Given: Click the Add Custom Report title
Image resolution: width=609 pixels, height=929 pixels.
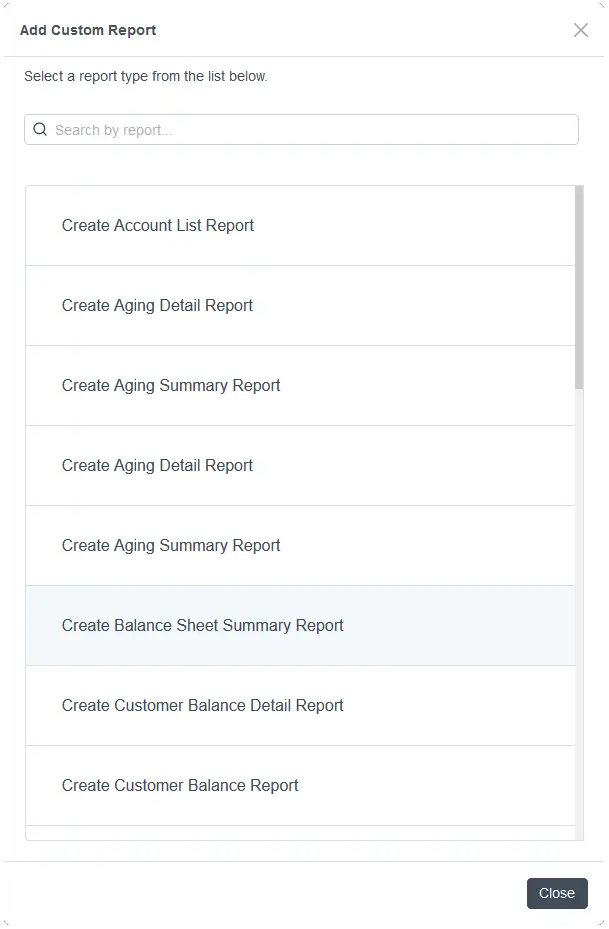Looking at the screenshot, I should (88, 30).
